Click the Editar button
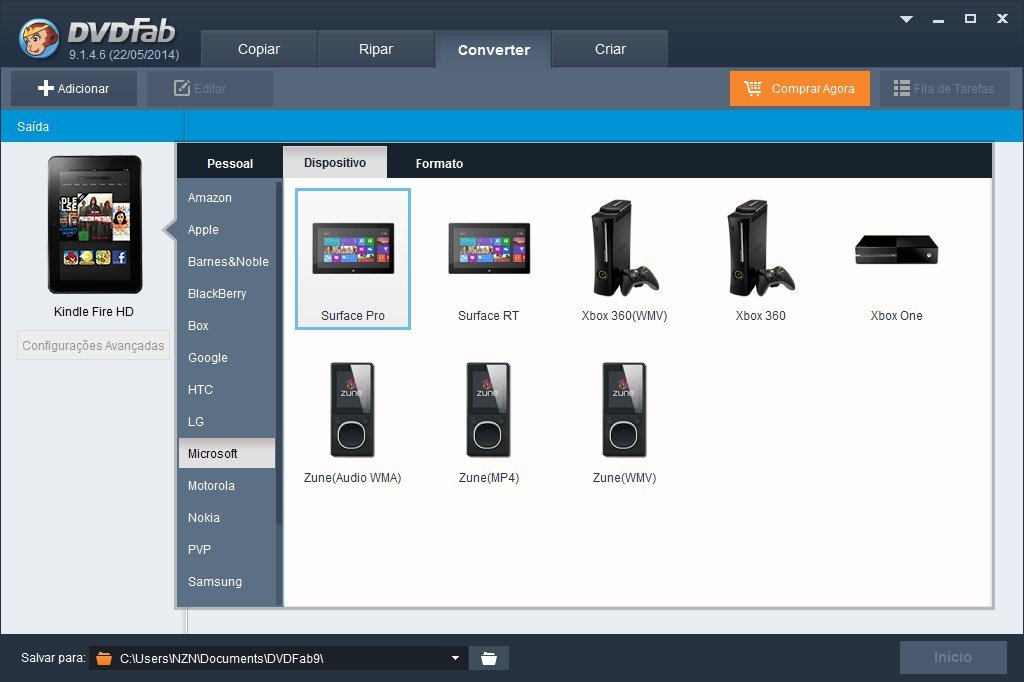The image size is (1024, 682). click(209, 88)
